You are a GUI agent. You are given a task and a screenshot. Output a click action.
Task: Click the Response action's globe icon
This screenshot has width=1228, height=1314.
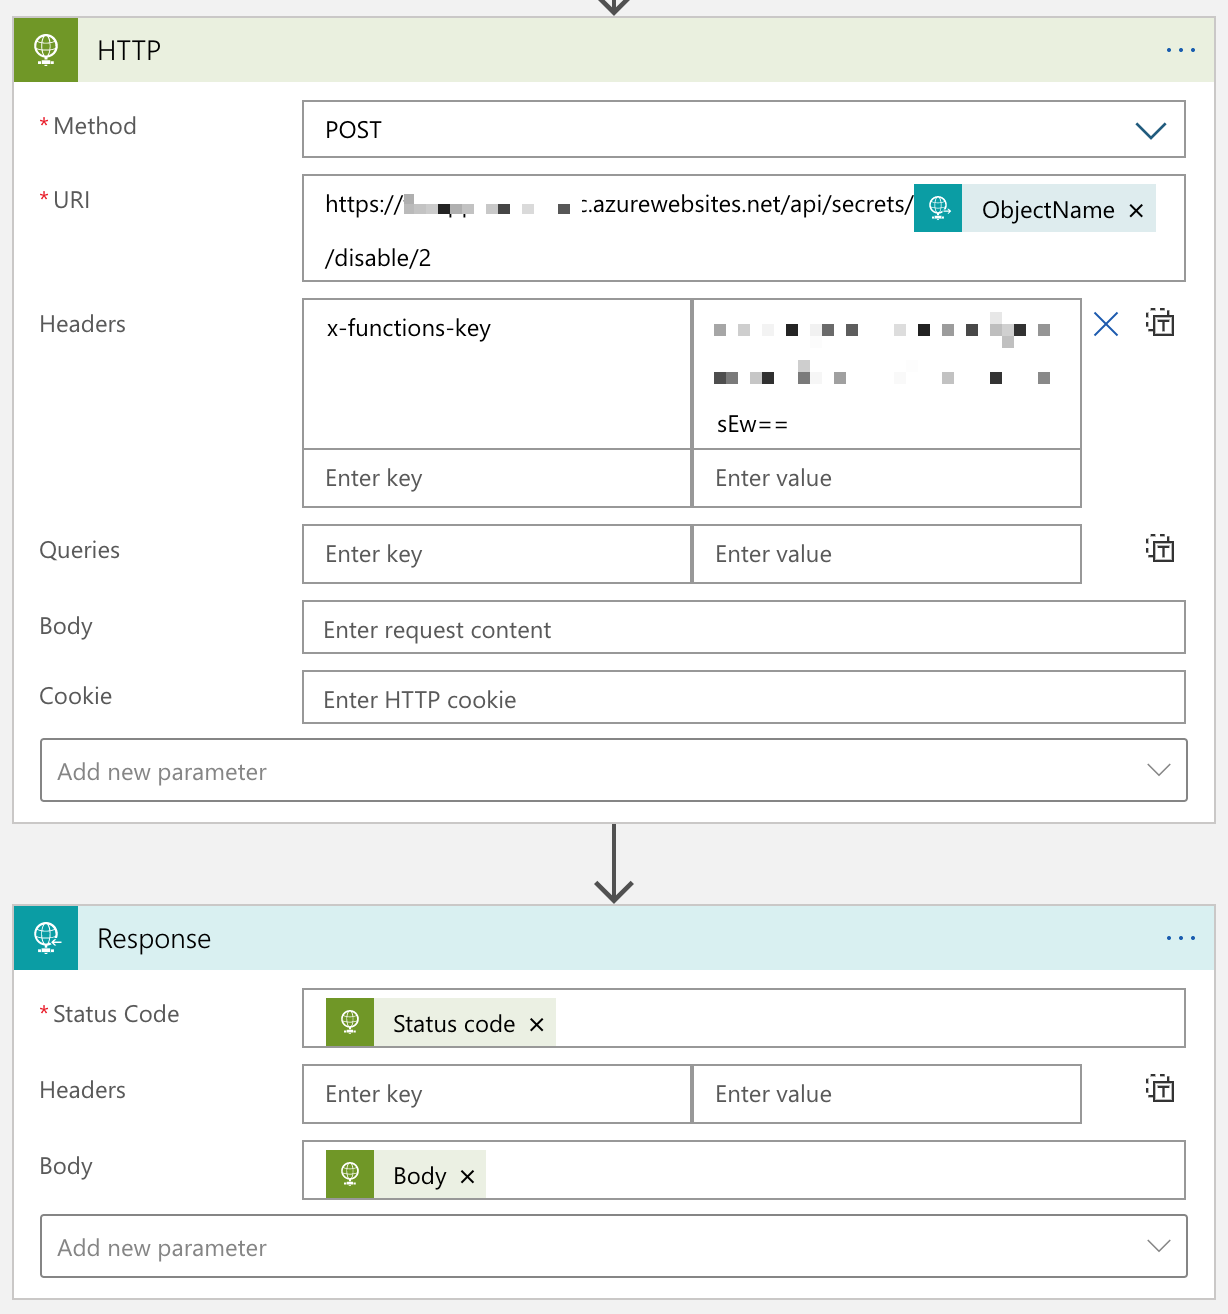coord(45,937)
